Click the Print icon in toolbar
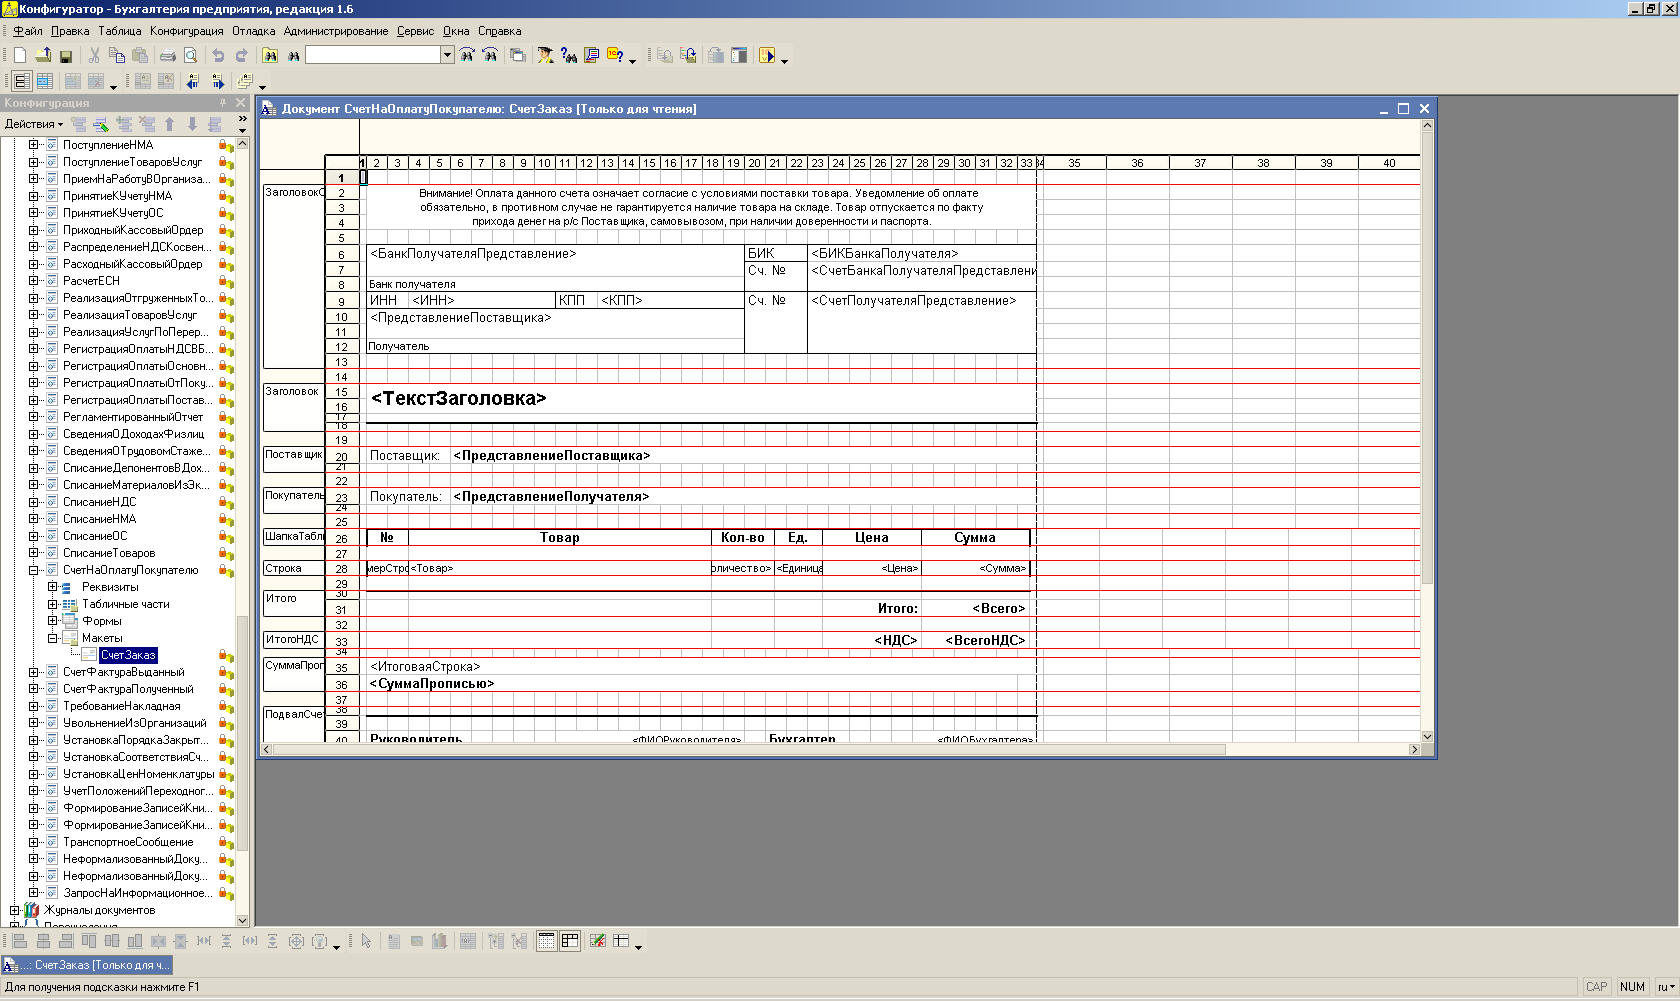The image size is (1680, 1001). [x=168, y=56]
